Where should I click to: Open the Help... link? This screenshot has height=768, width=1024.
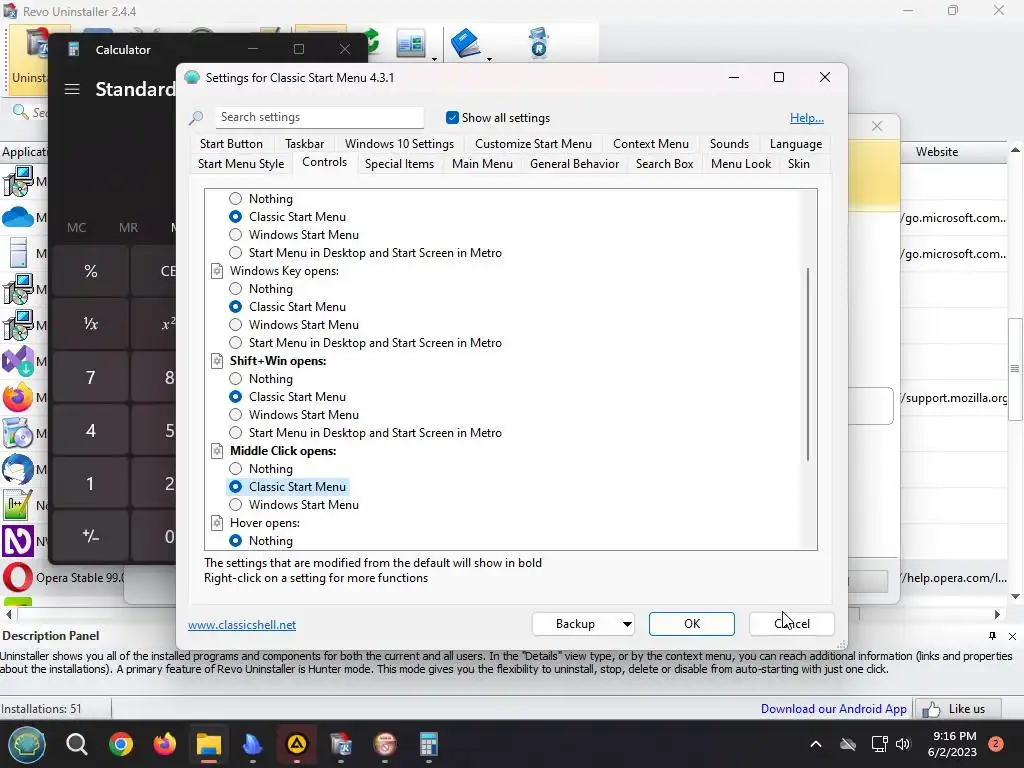pyautogui.click(x=807, y=118)
